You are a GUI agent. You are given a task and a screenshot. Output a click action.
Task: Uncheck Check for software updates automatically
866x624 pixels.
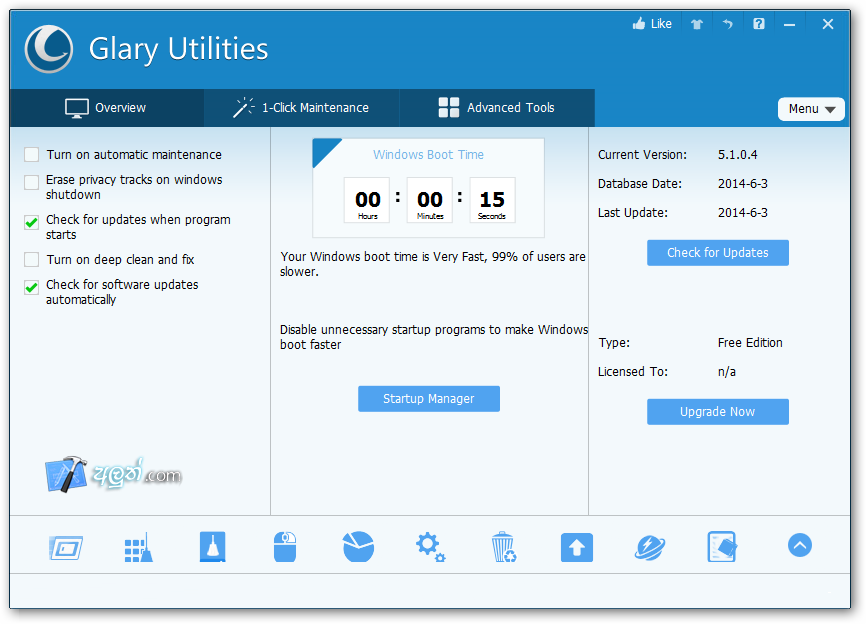coord(31,287)
